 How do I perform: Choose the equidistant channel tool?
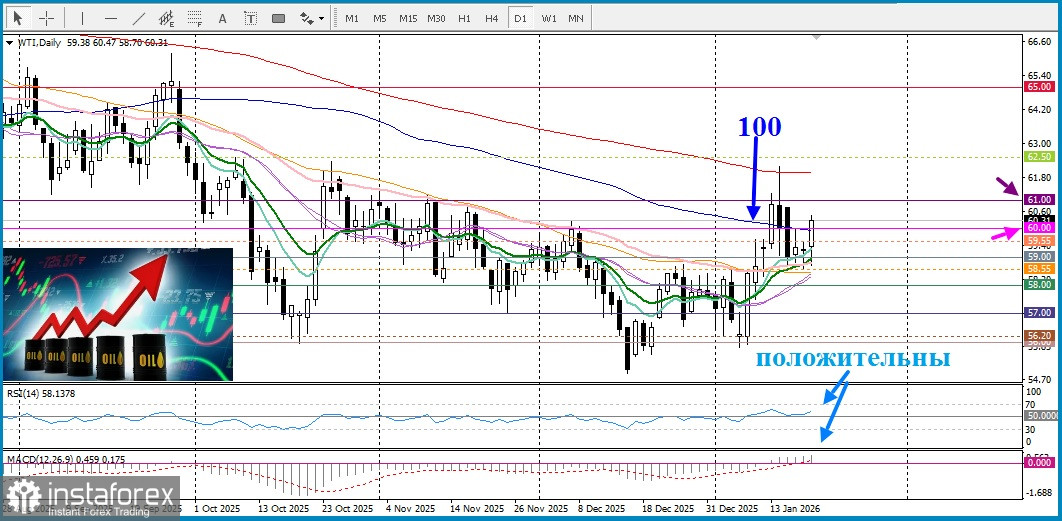(x=167, y=18)
